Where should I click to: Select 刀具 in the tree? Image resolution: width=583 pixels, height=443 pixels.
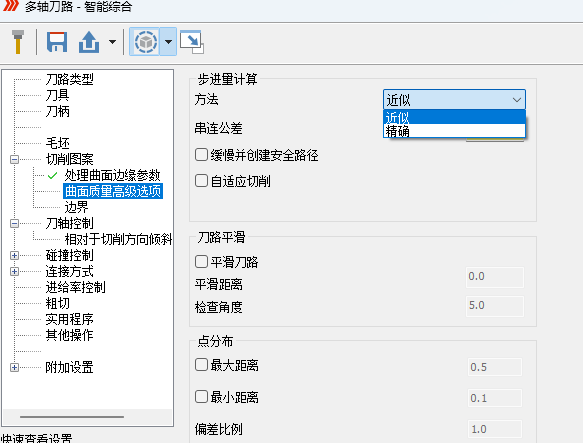(x=57, y=95)
